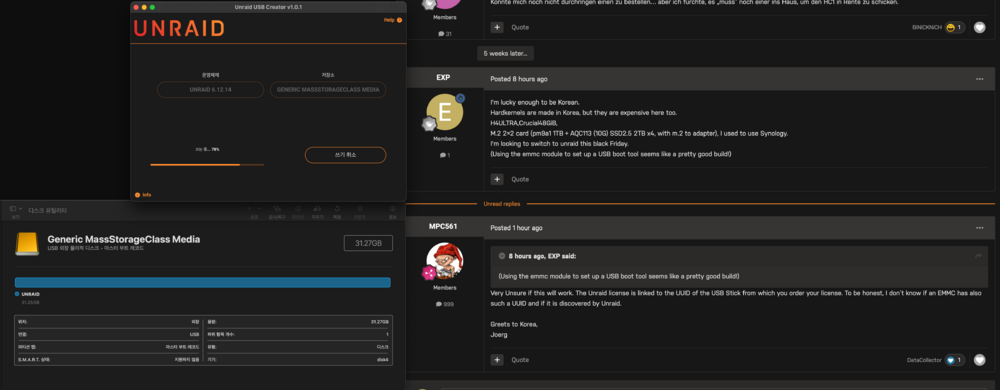Quote EXP's post
1000x390 pixels.
click(x=520, y=180)
